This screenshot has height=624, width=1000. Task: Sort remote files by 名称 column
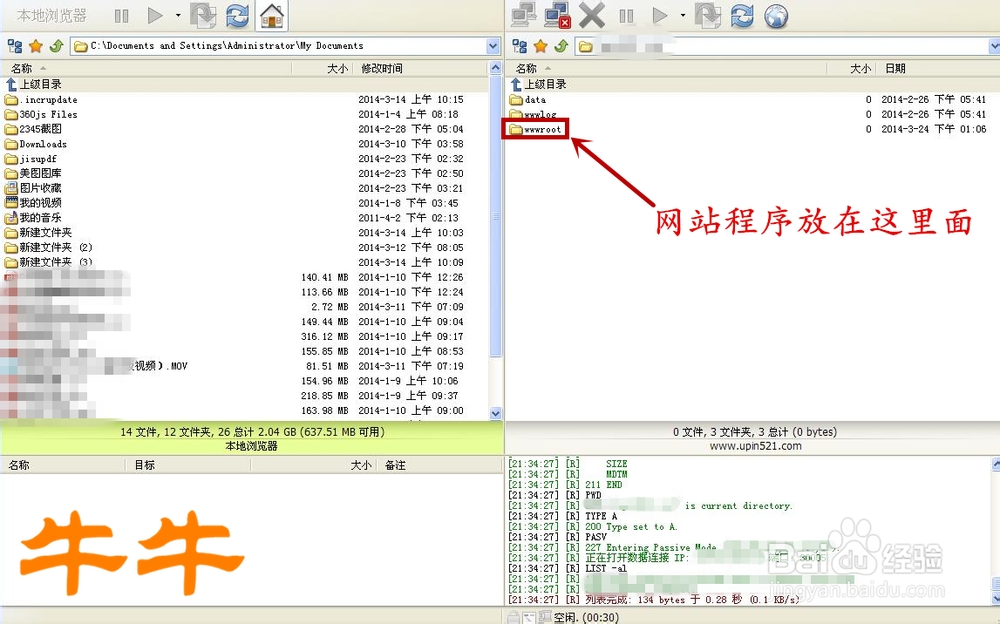pyautogui.click(x=526, y=68)
